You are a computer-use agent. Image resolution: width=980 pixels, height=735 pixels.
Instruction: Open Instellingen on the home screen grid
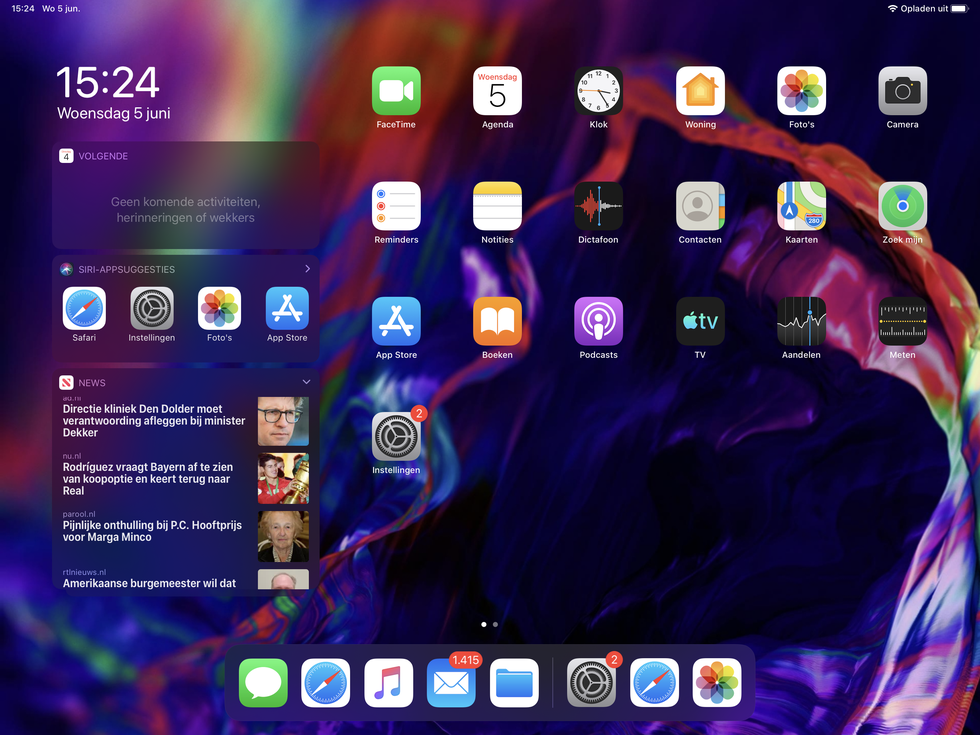(x=396, y=437)
